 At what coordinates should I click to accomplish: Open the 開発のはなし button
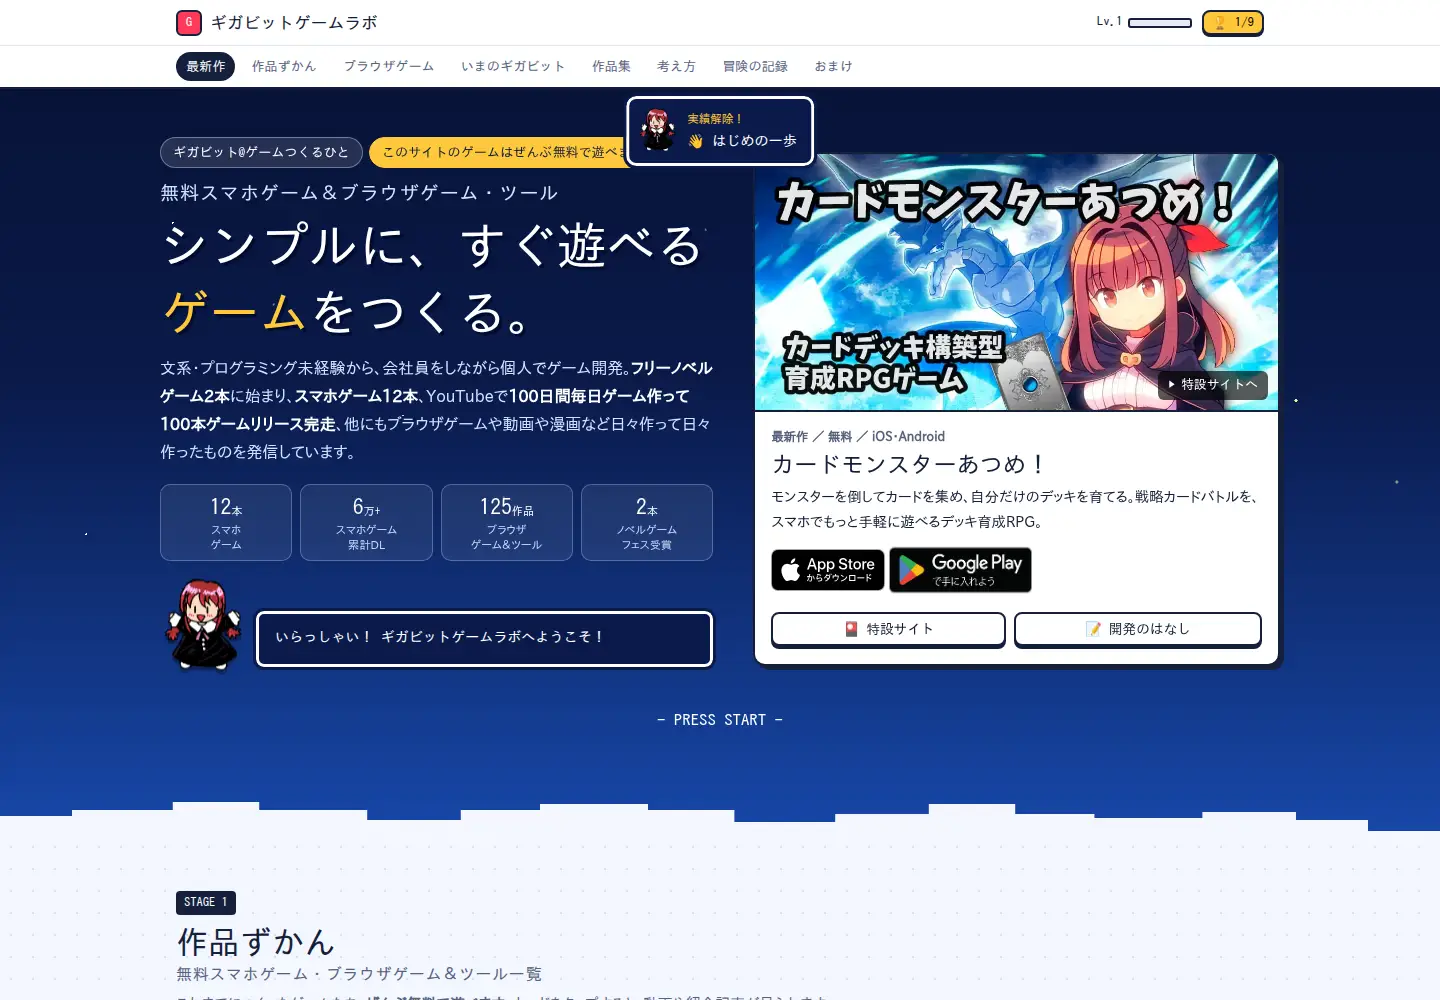pyautogui.click(x=1138, y=629)
